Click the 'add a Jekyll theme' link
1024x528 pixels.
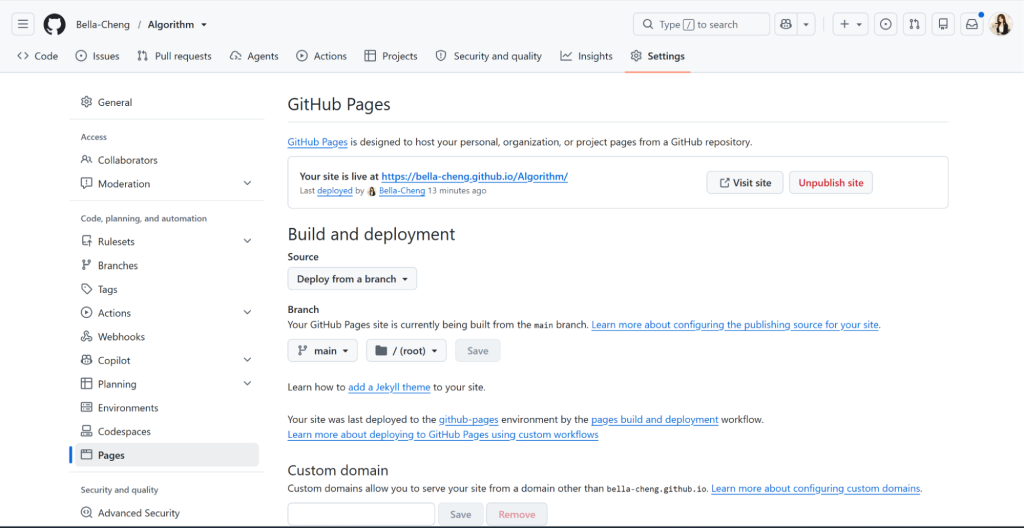389,388
